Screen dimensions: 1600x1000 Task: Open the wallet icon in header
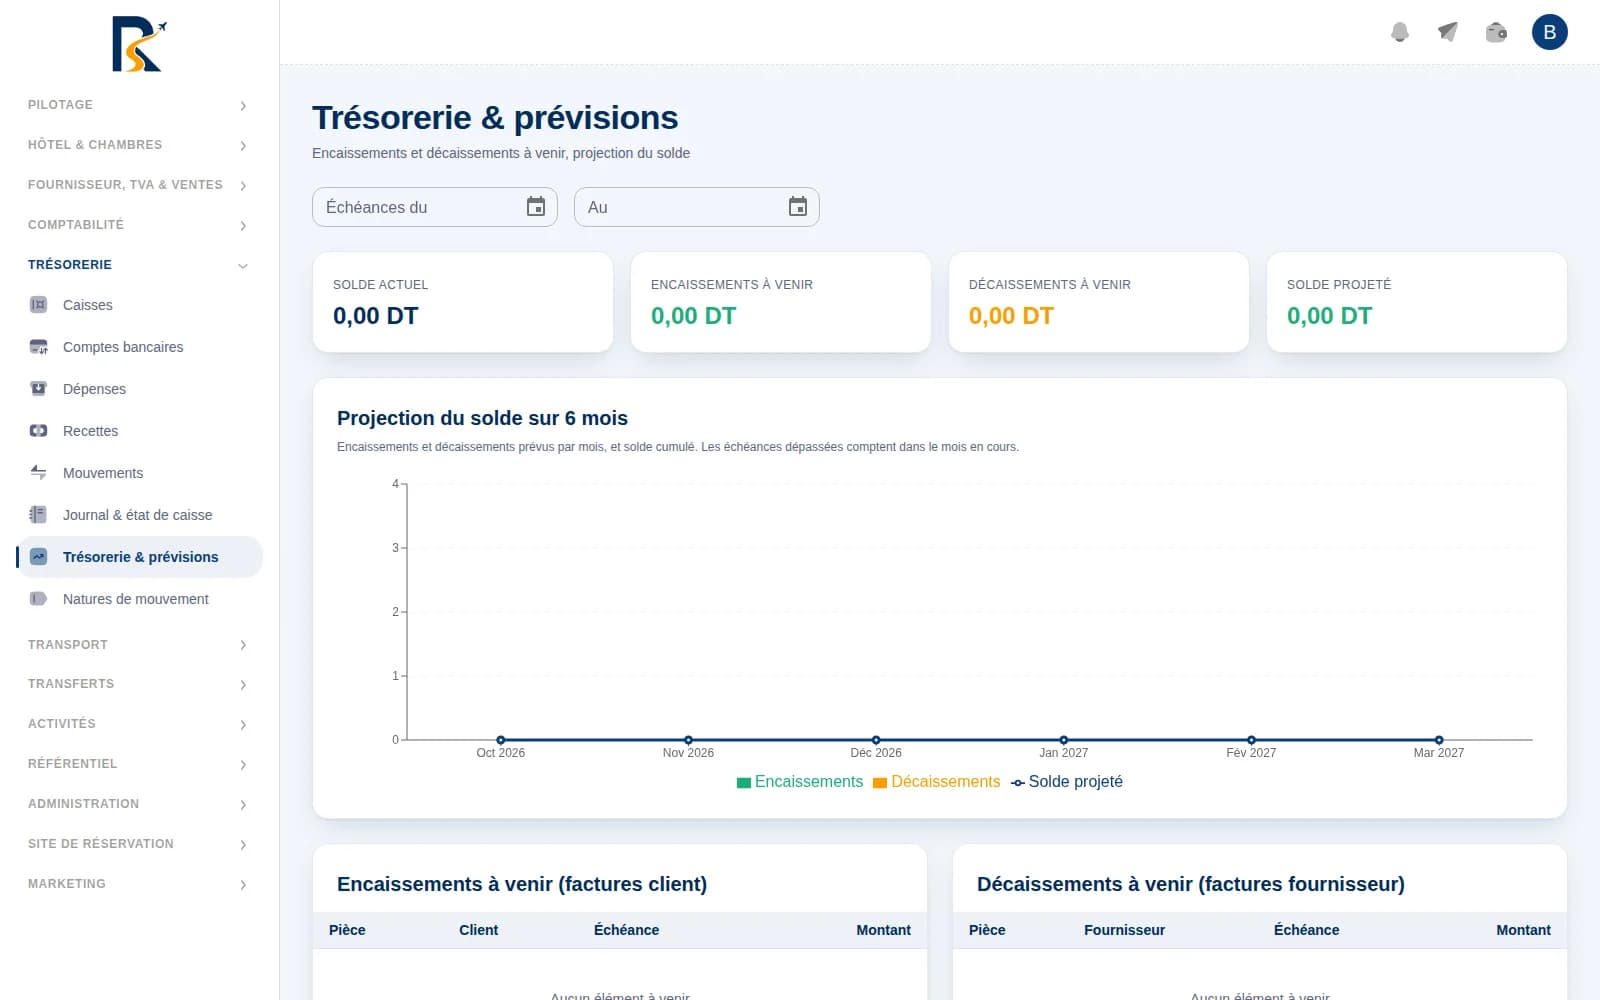pyautogui.click(x=1496, y=32)
